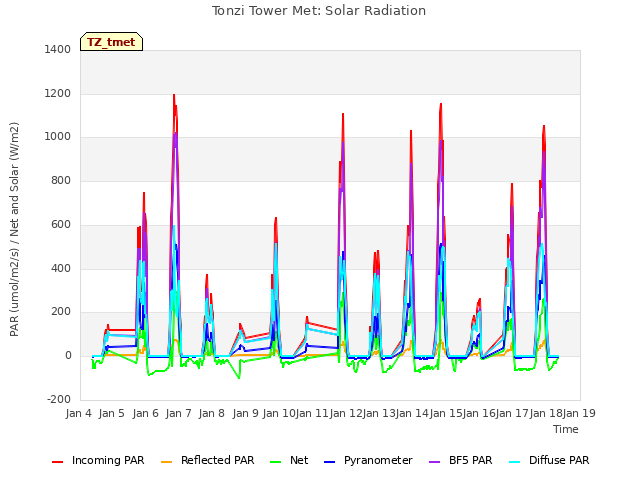
Task: Click the Jan 11 x-axis tick label
Action: 312,413
